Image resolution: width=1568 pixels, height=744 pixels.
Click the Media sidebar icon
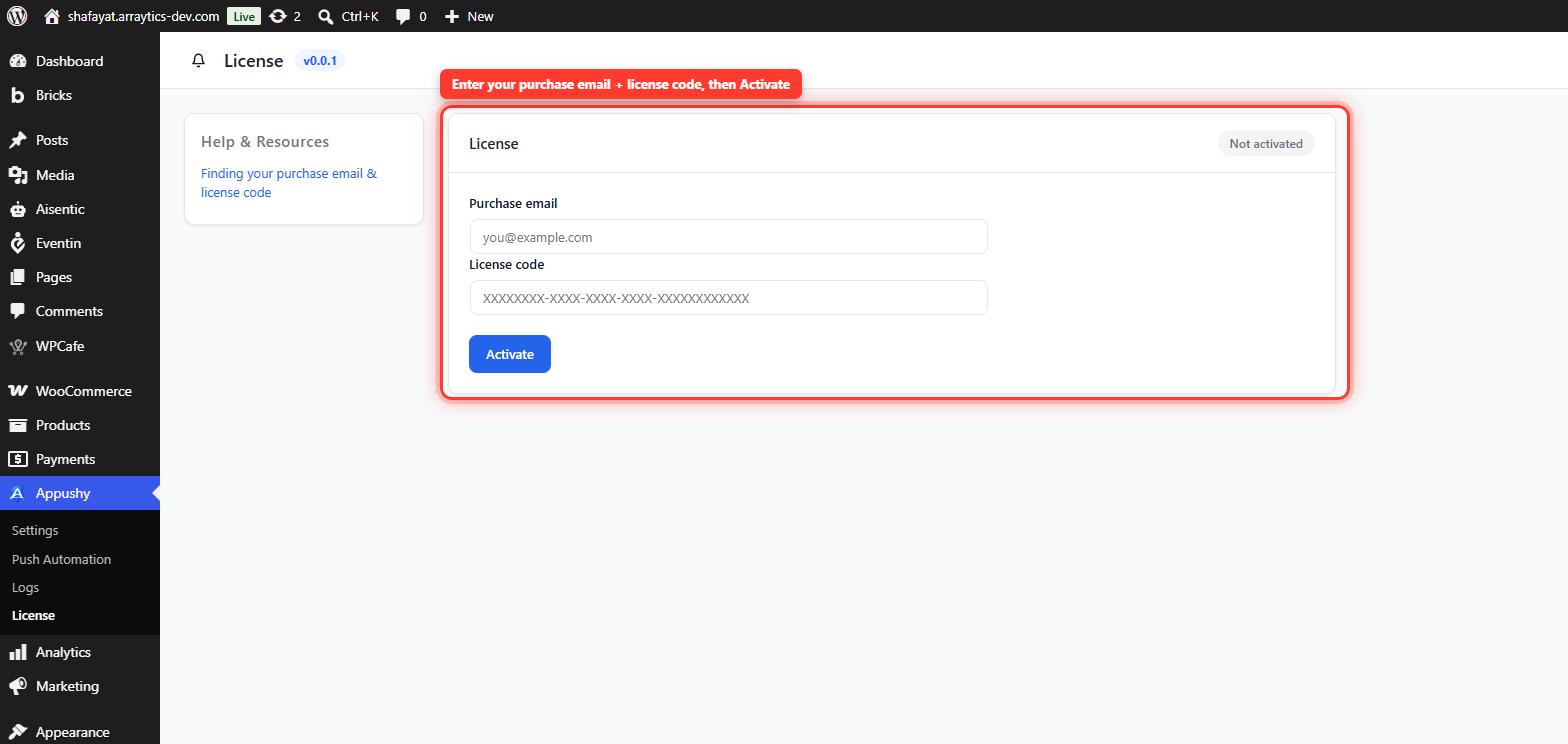pyautogui.click(x=18, y=175)
